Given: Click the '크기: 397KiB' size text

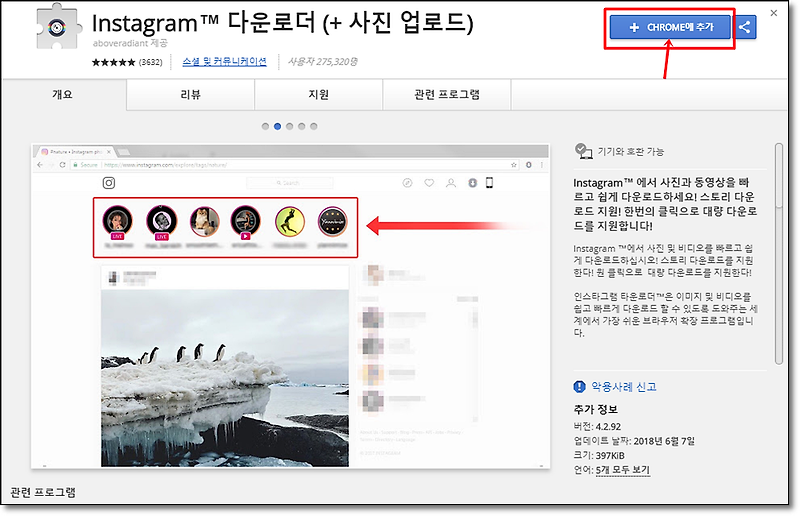Looking at the screenshot, I should click(x=599, y=455).
